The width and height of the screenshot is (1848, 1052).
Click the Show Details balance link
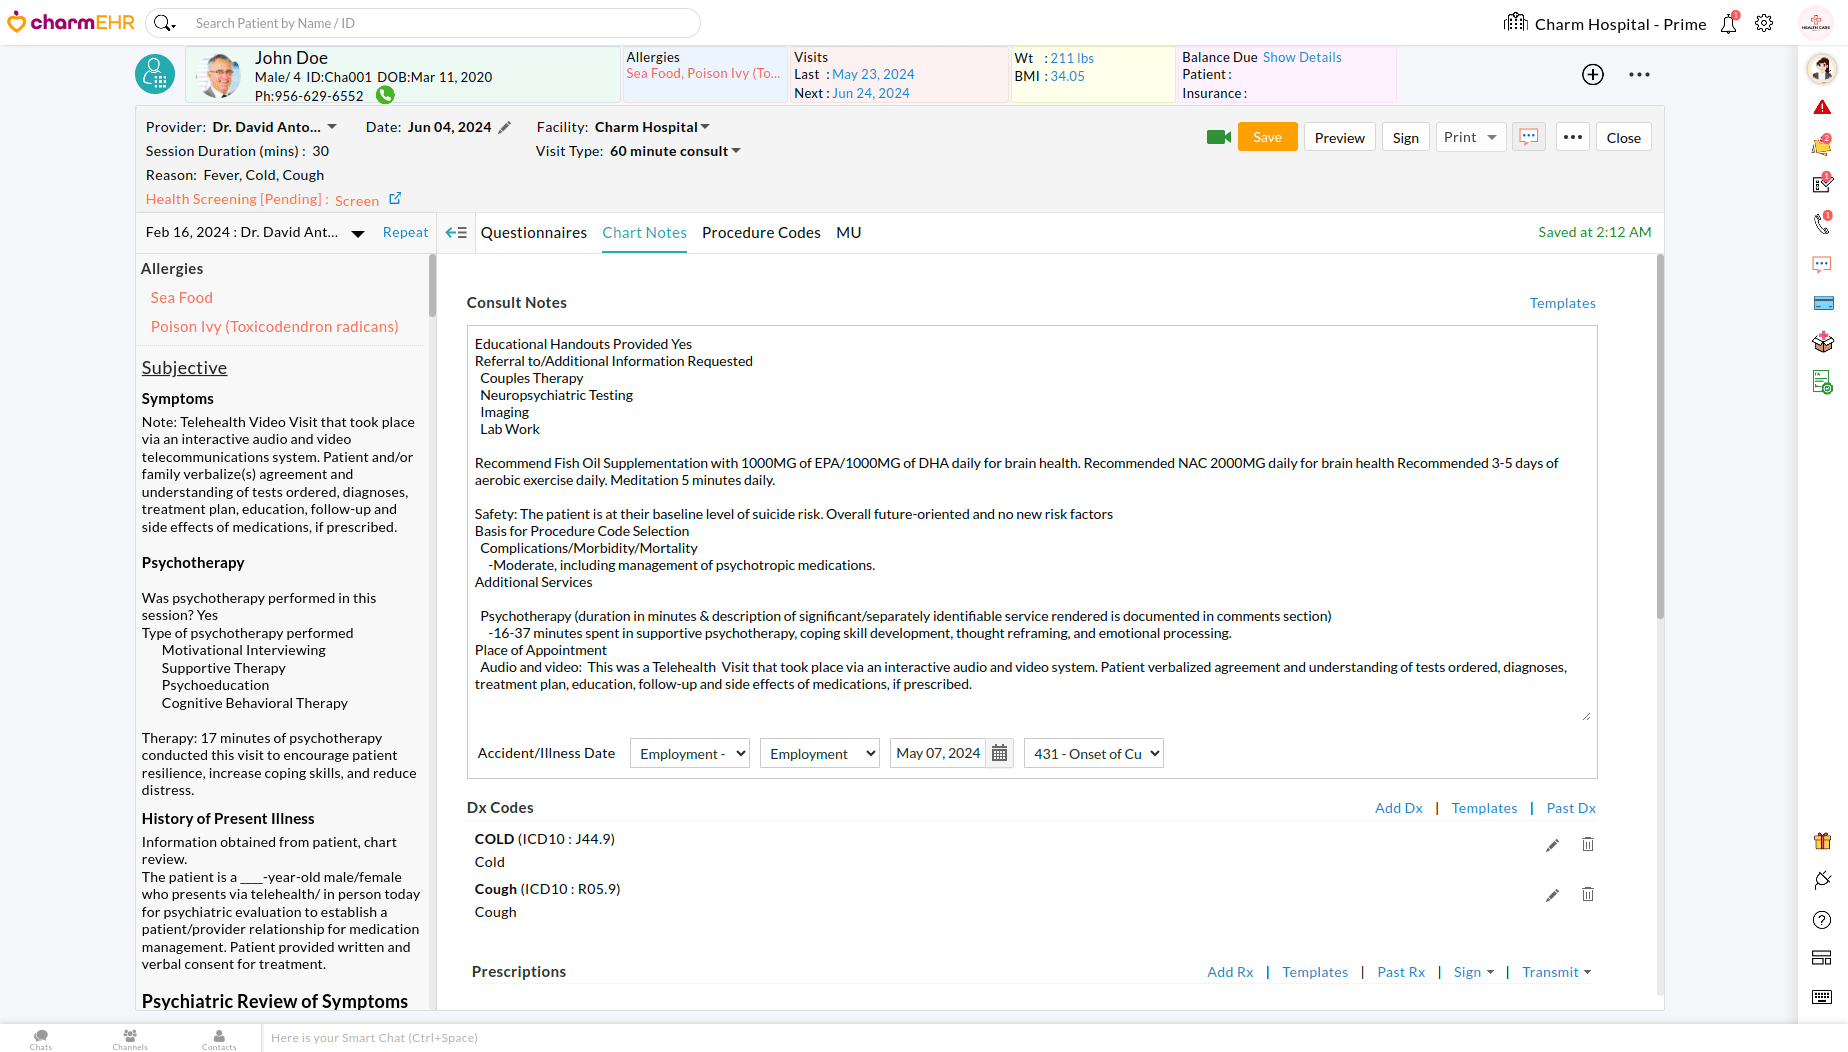(x=1302, y=58)
